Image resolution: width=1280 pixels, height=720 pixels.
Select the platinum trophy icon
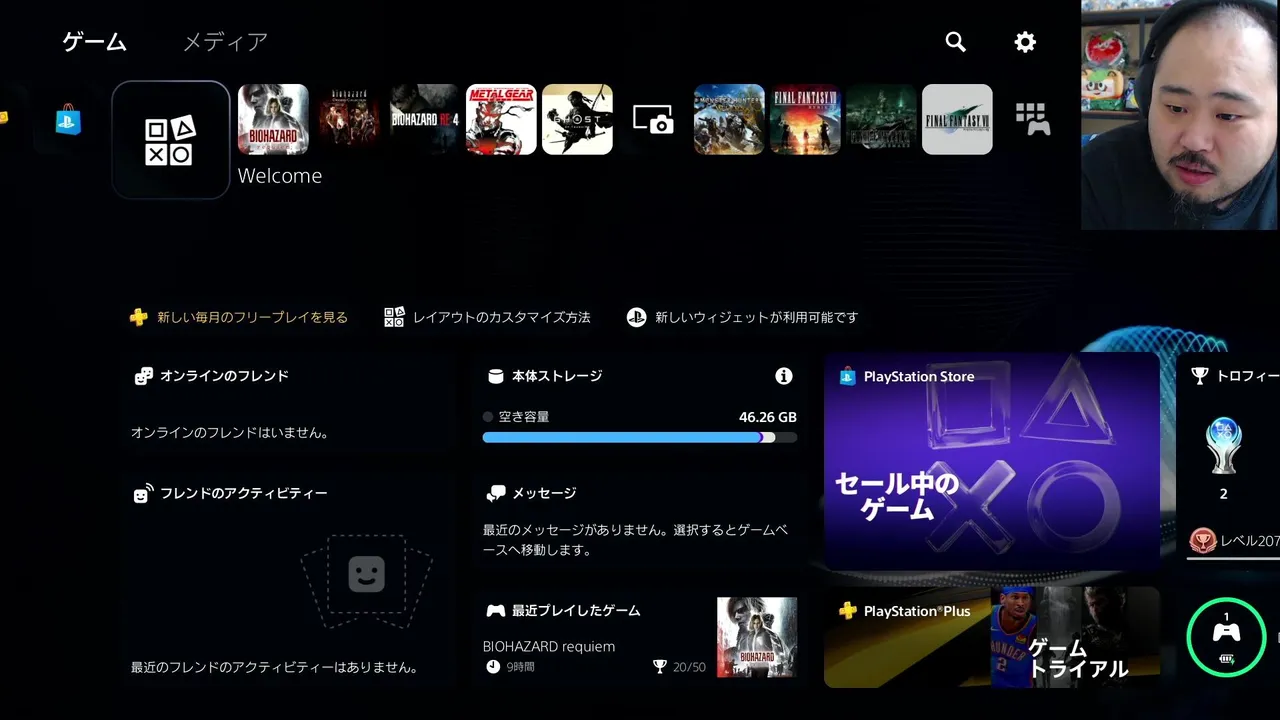[x=1223, y=446]
